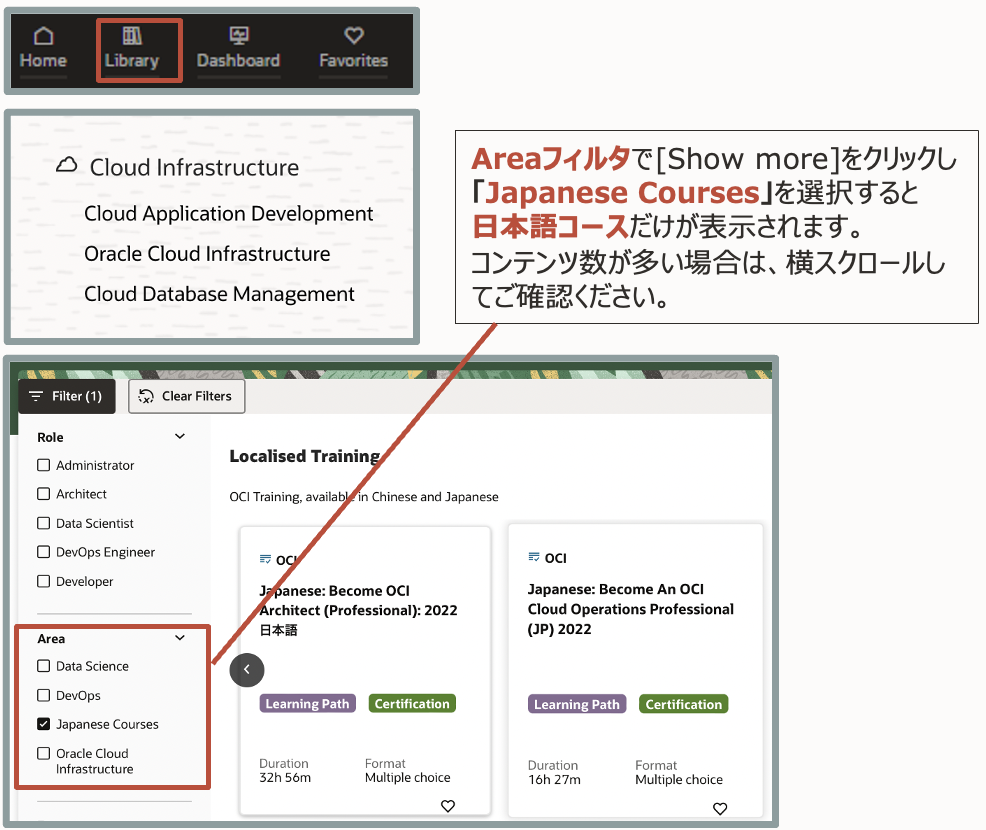Check the Architect role checkbox

(x=43, y=494)
